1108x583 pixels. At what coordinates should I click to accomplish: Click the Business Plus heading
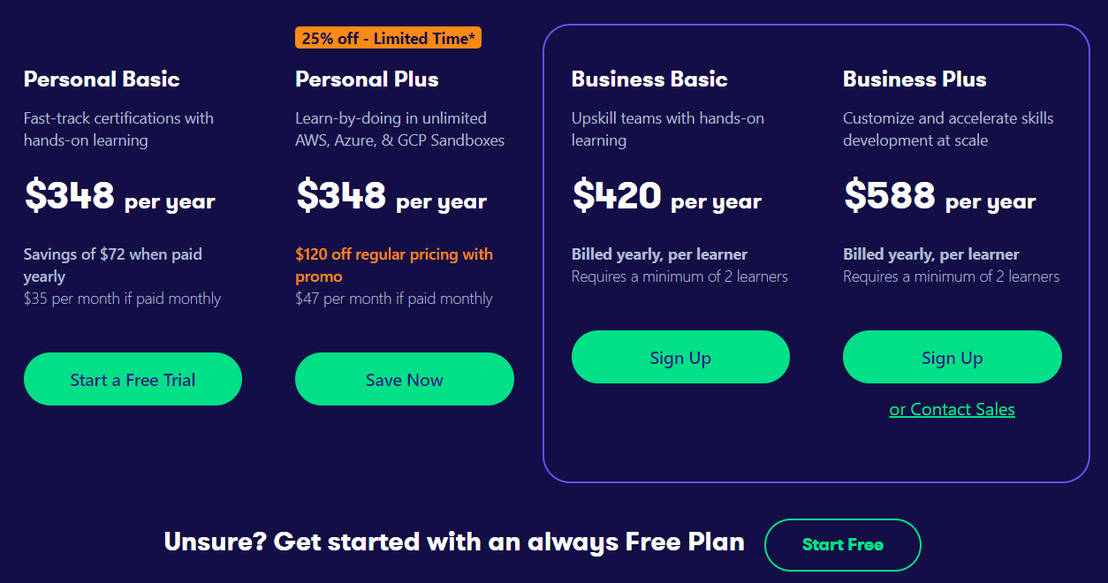click(914, 79)
